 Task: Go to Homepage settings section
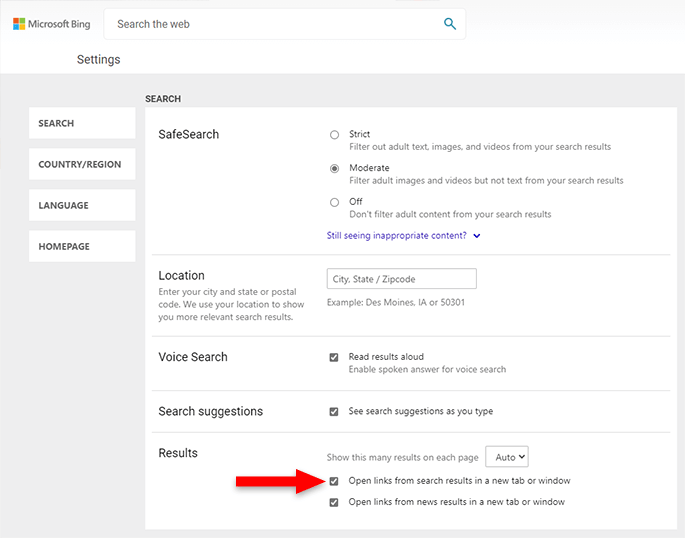(x=82, y=247)
